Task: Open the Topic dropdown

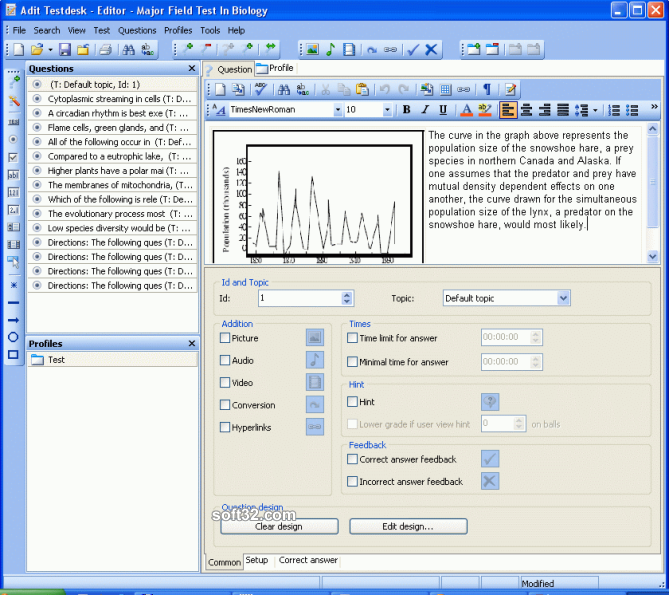Action: 563,298
